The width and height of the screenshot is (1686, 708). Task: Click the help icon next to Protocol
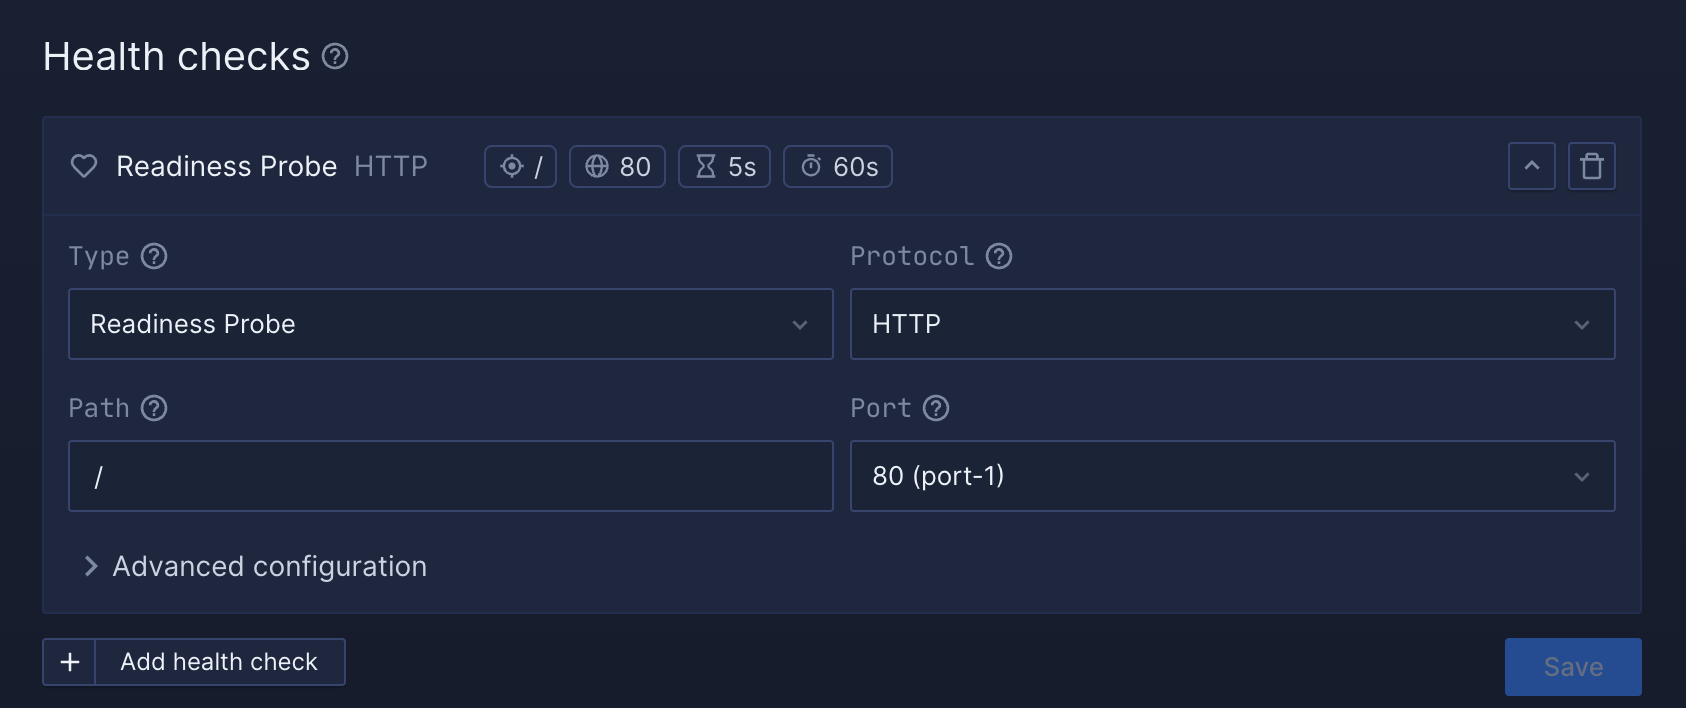[999, 257]
